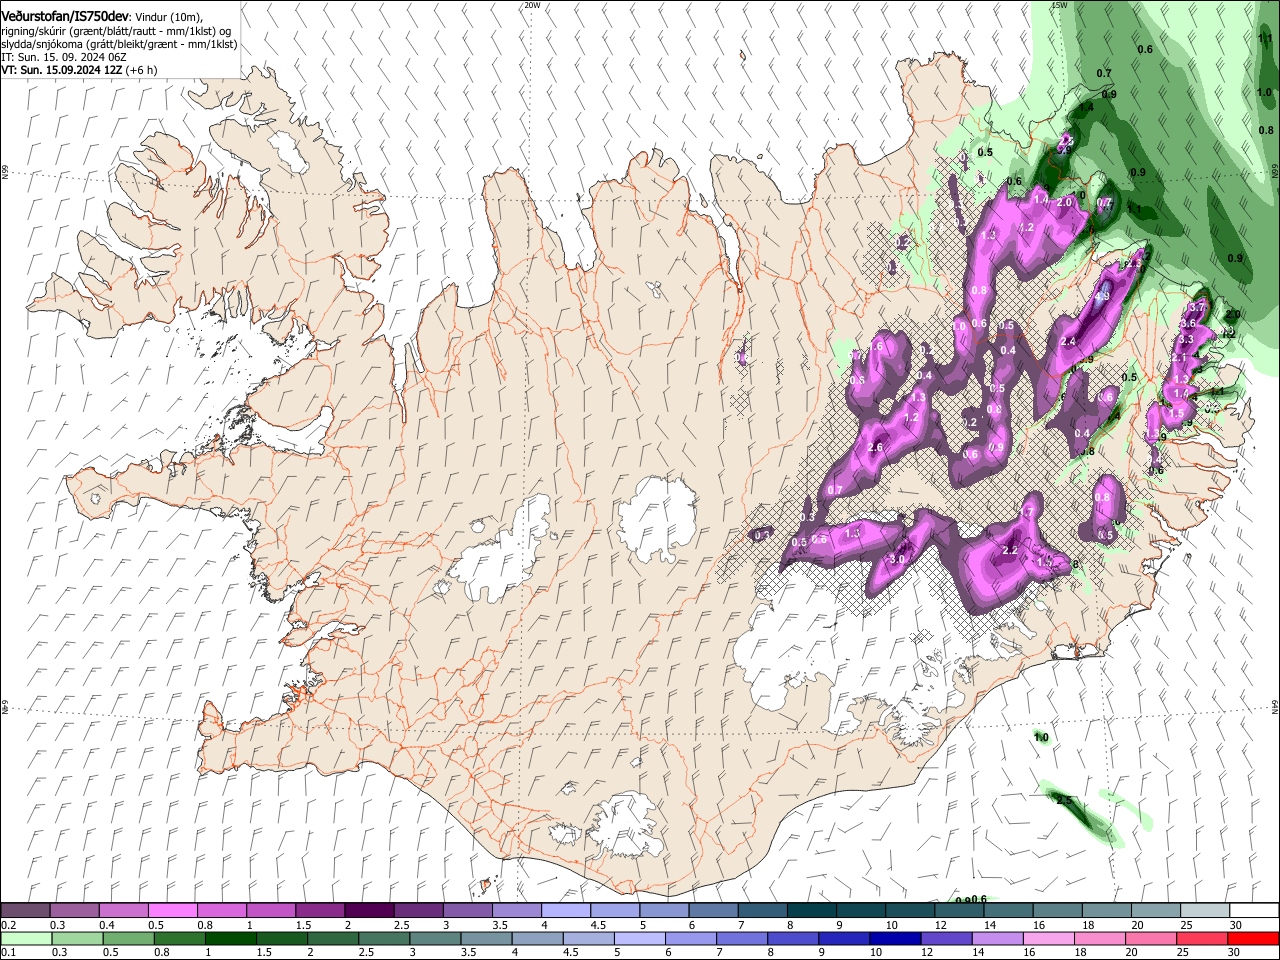Select the palest green rain swatch labeled 0.1
The height and width of the screenshot is (960, 1280).
[25, 938]
